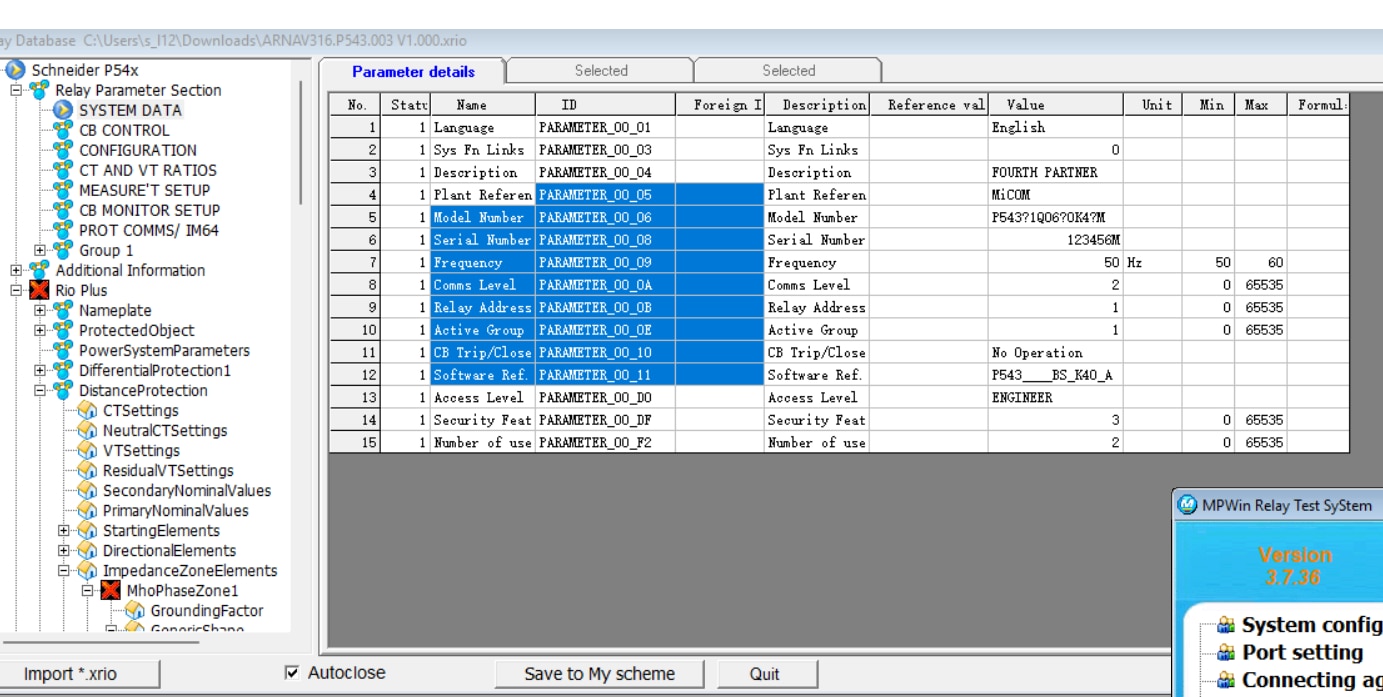Click the DistanceProtection node icon
This screenshot has width=1383, height=697.
tap(63, 390)
